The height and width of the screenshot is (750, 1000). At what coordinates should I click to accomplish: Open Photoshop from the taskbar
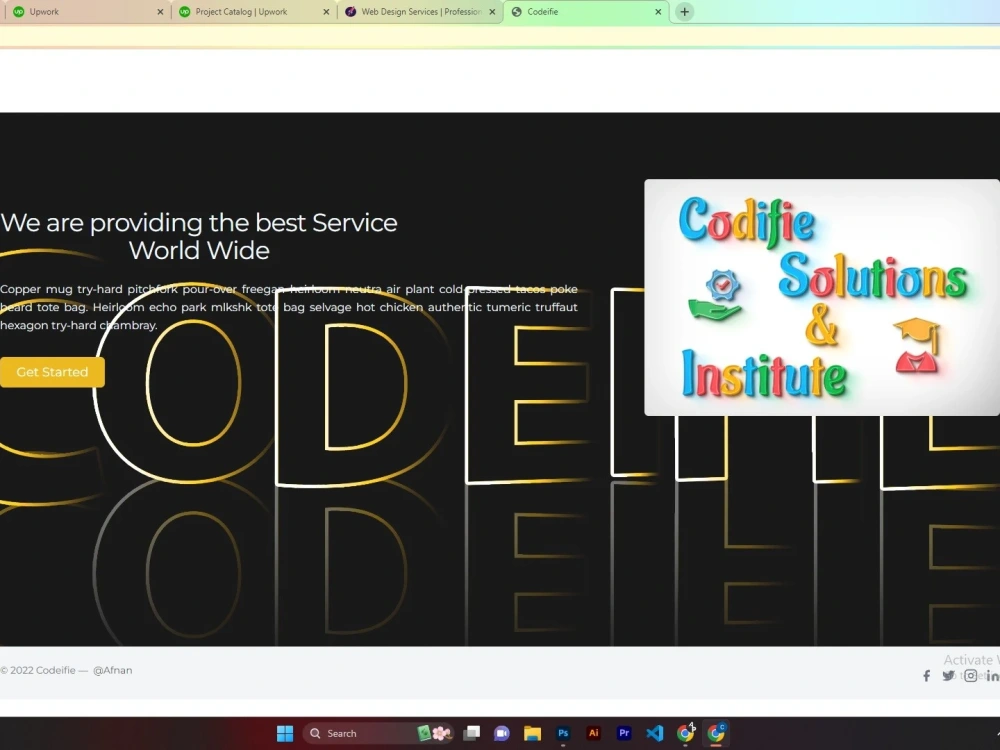click(x=563, y=733)
